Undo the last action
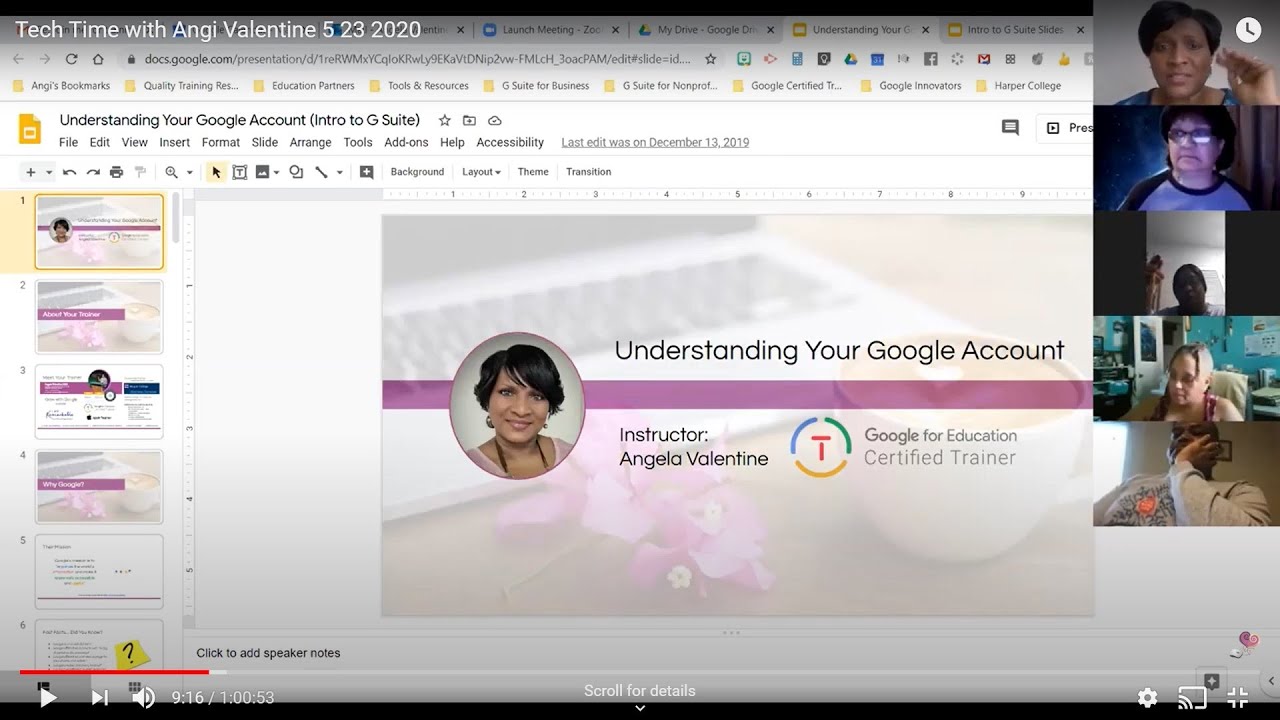Screen dimensions: 1280x720 [x=69, y=172]
